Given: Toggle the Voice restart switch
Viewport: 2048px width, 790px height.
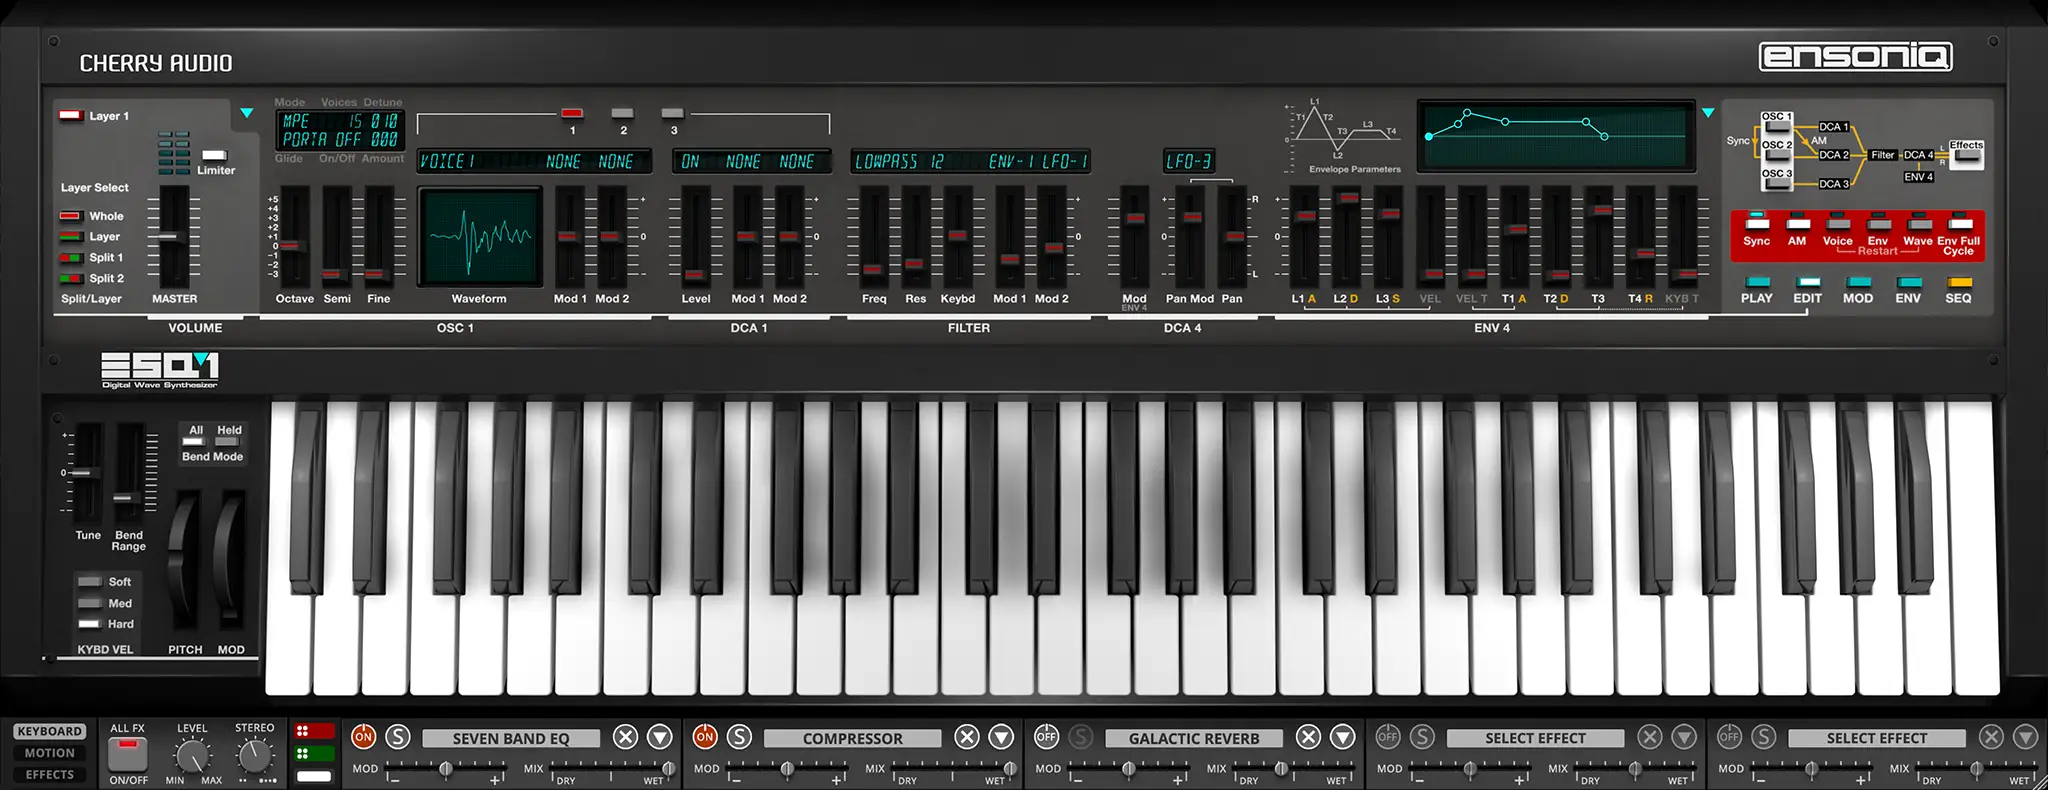Looking at the screenshot, I should click(x=1838, y=223).
